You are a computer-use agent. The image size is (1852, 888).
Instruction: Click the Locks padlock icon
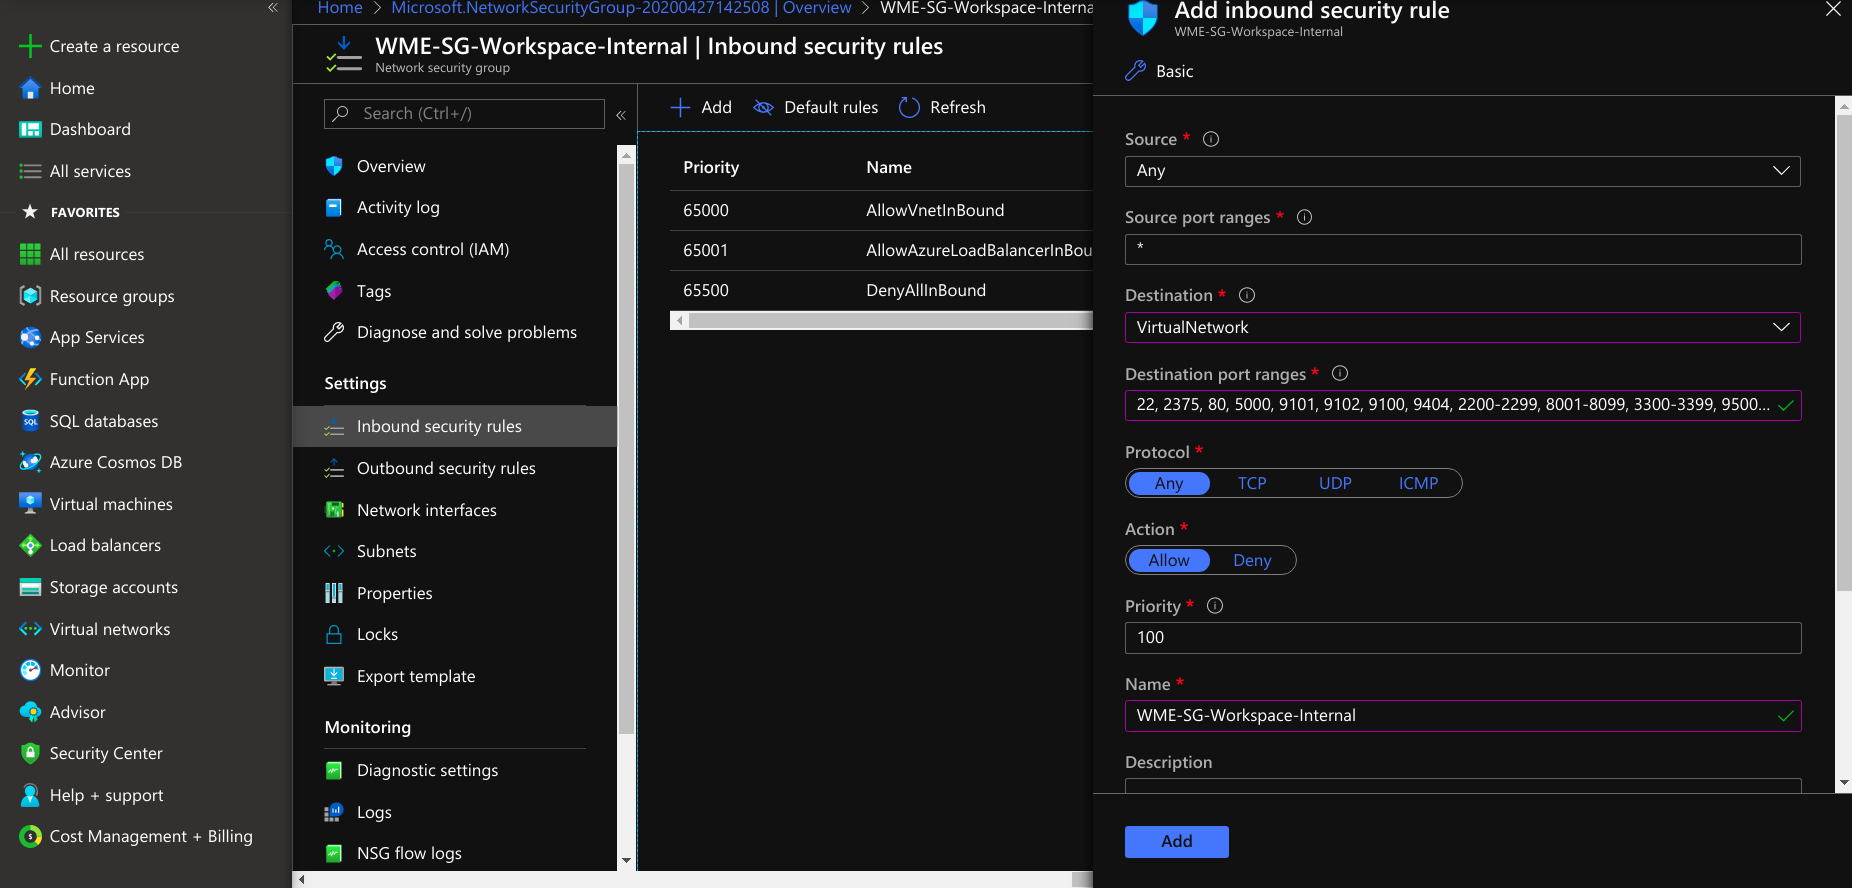point(334,635)
